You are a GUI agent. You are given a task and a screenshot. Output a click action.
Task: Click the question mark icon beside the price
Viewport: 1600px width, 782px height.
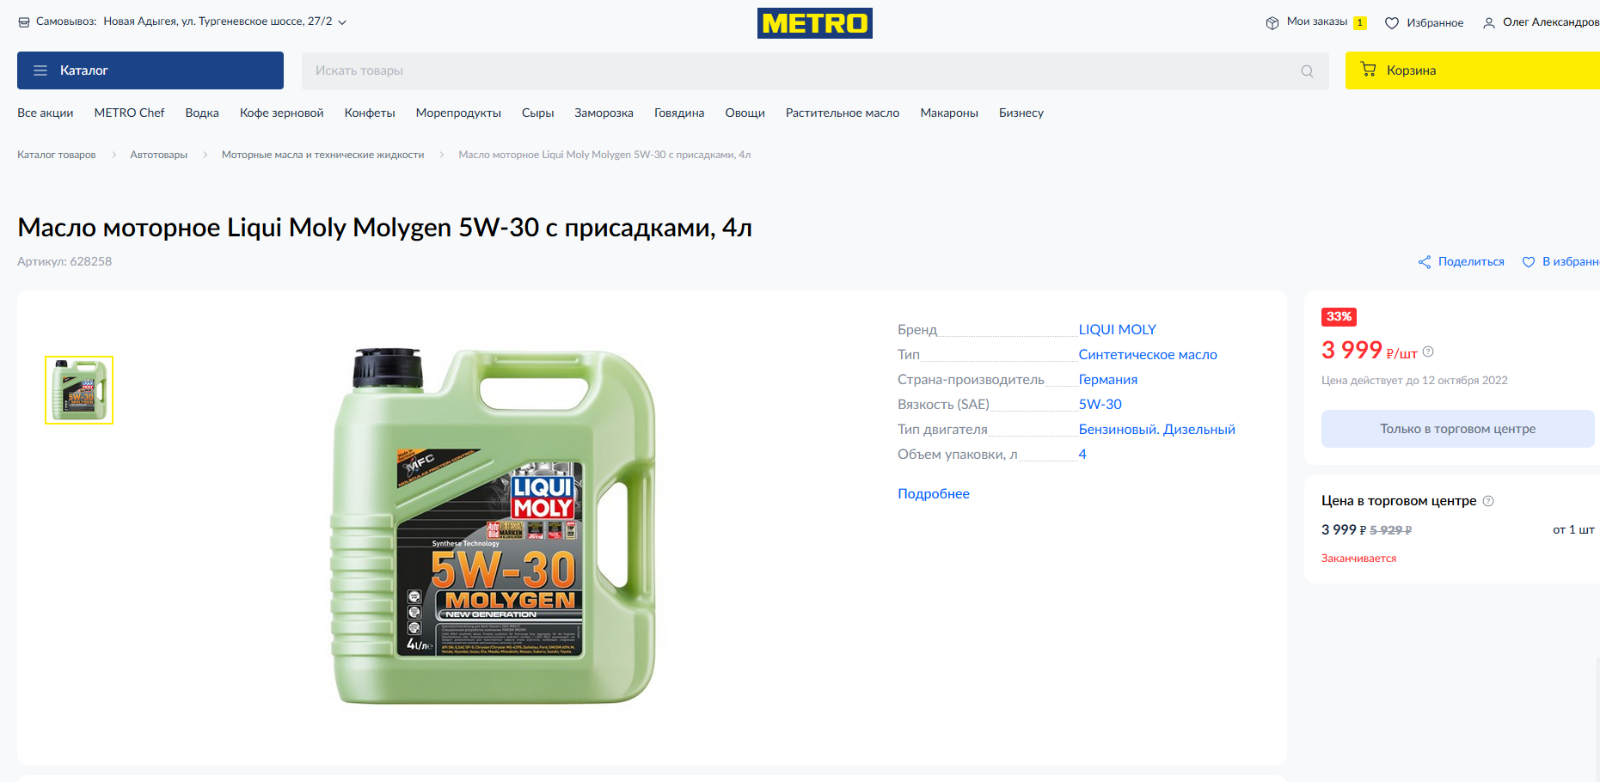pyautogui.click(x=1428, y=352)
